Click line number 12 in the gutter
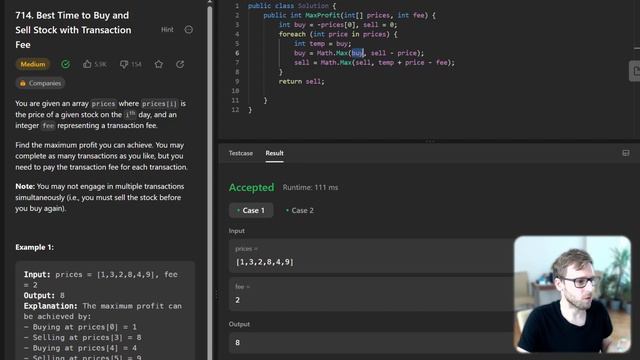Screen dimensions: 640x360 236,110
